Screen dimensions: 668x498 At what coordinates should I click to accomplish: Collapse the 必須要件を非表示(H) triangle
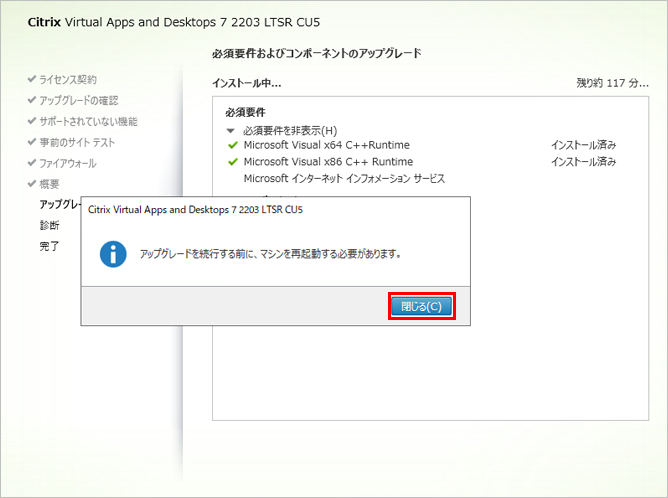point(230,131)
